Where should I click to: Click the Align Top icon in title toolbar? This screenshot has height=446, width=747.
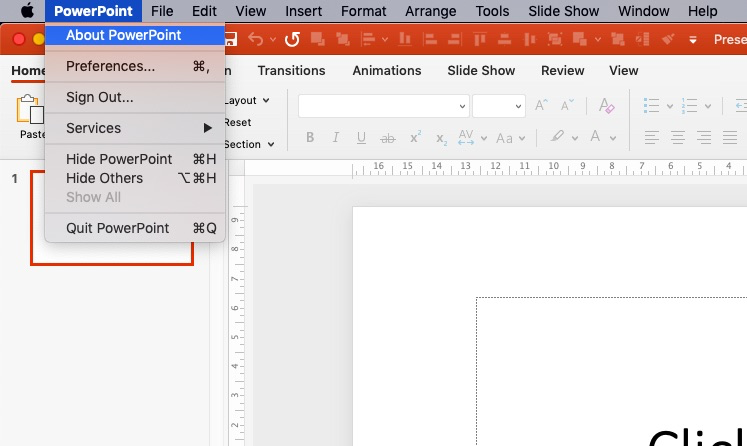[480, 39]
